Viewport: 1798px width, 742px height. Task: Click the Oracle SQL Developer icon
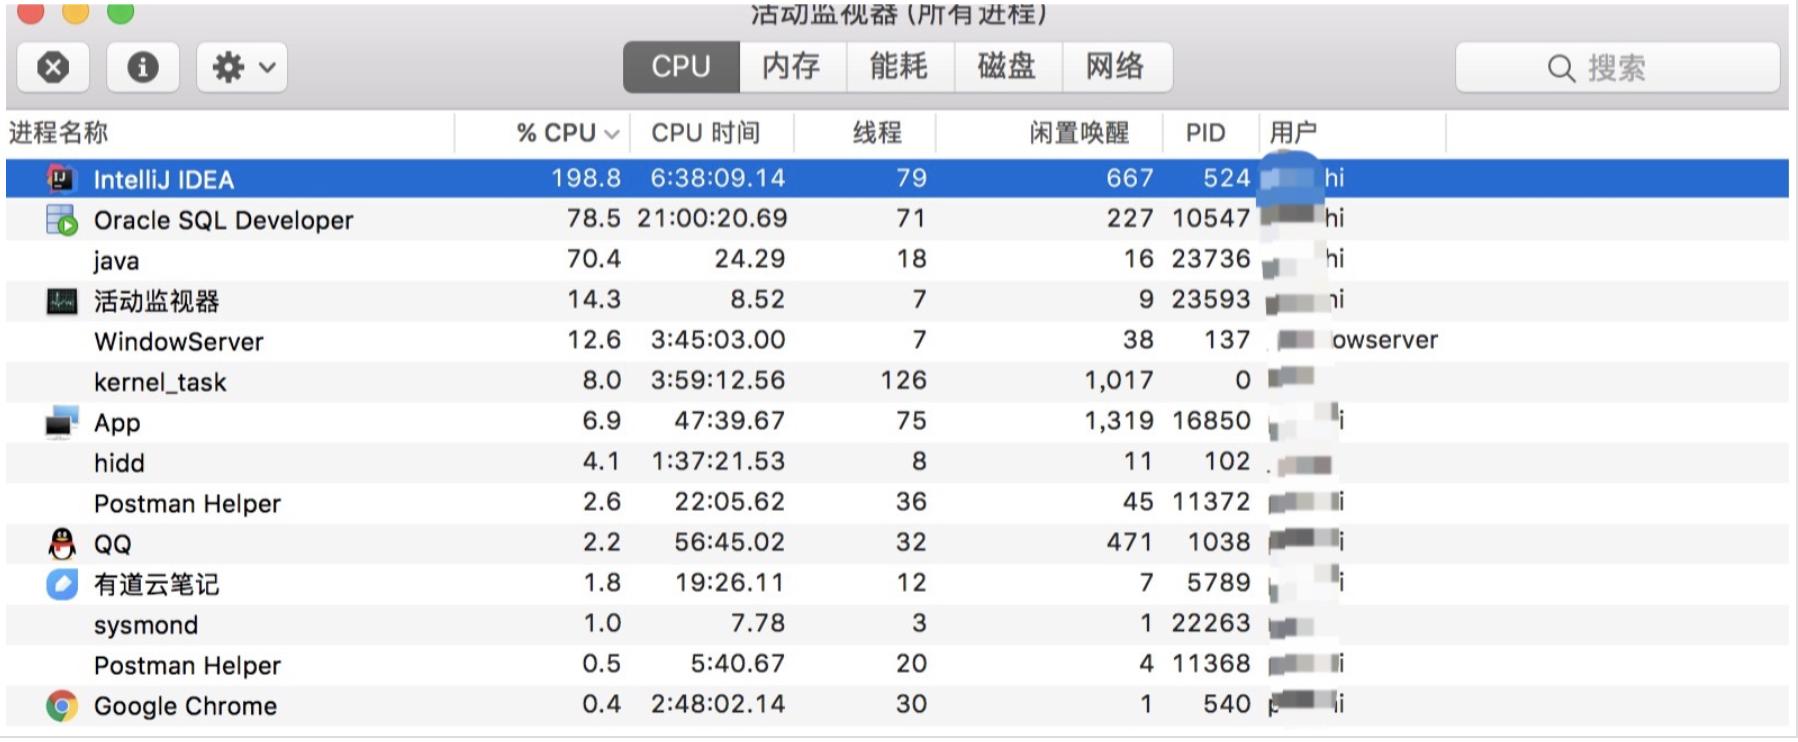pos(61,219)
